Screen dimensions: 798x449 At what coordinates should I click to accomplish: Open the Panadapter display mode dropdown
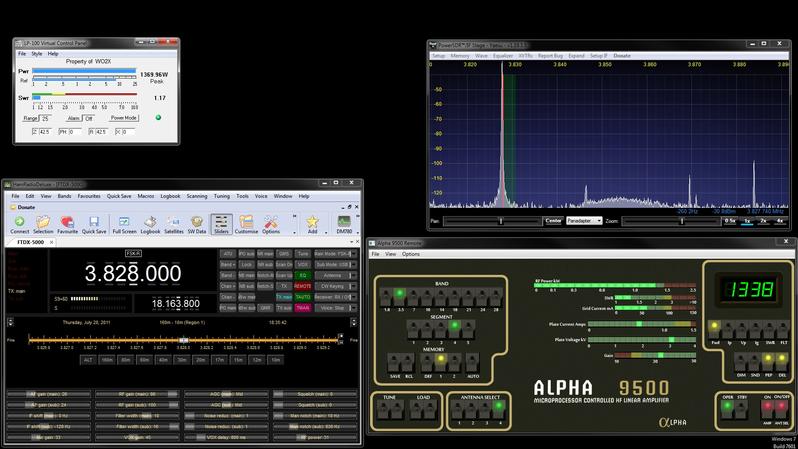pos(584,221)
